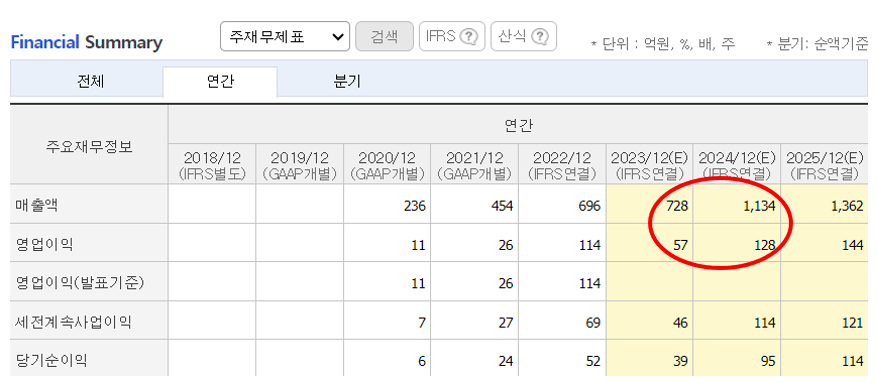Click the 세전계속사업이익 row label
This screenshot has width=877, height=384.
point(73,323)
